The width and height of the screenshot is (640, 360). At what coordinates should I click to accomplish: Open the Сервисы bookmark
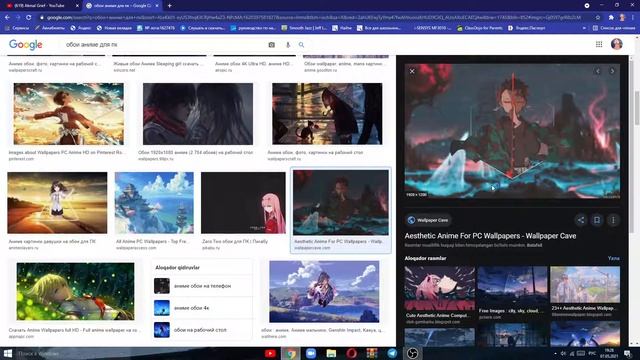pyautogui.click(x=17, y=28)
